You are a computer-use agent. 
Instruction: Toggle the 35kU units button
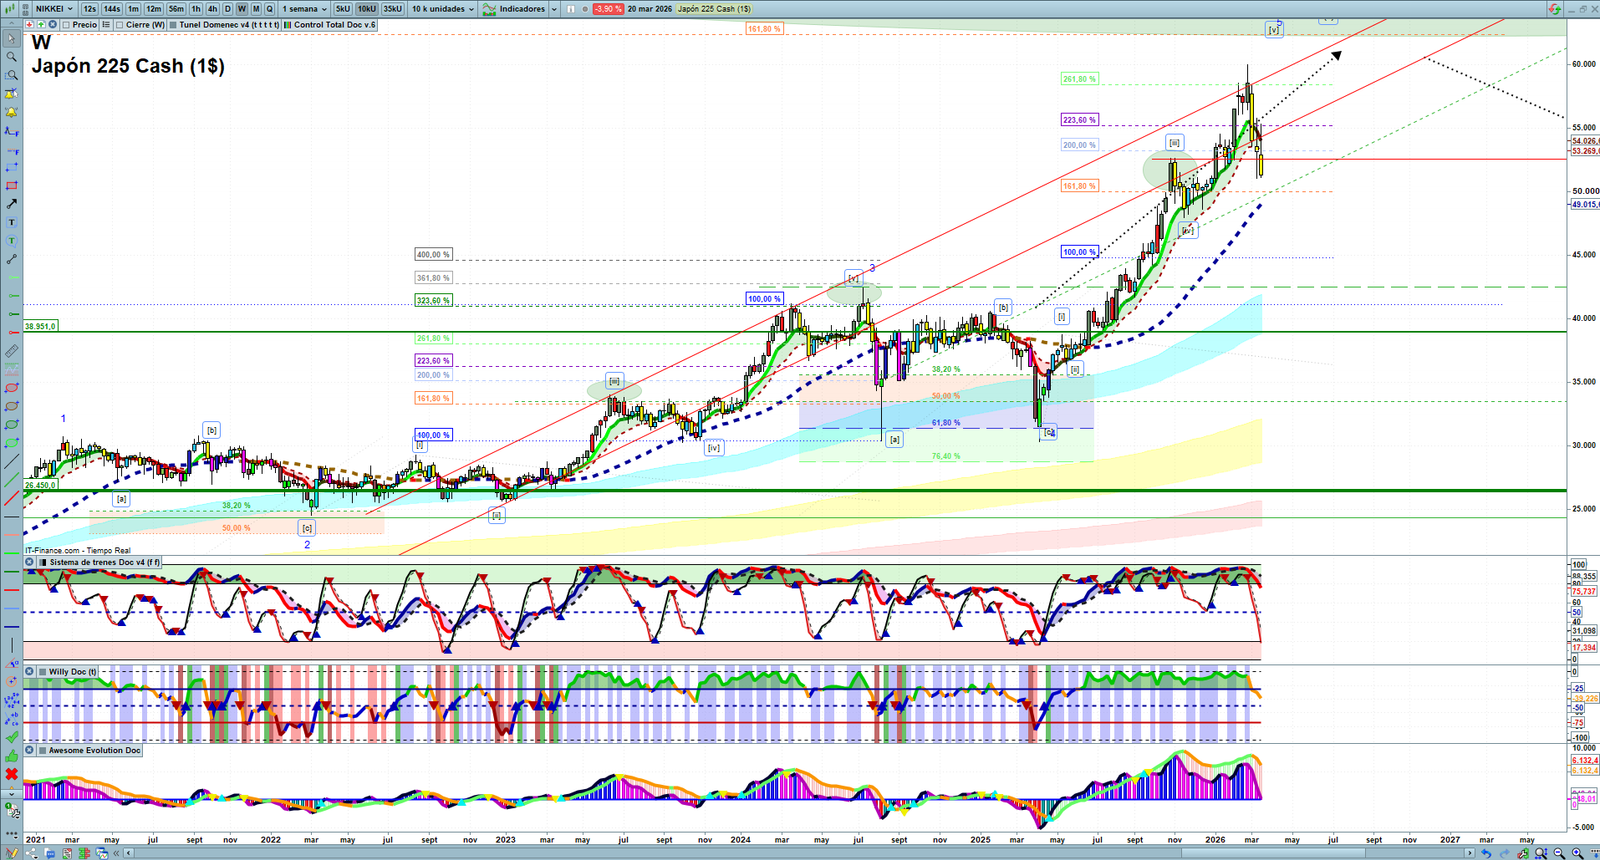click(x=393, y=9)
